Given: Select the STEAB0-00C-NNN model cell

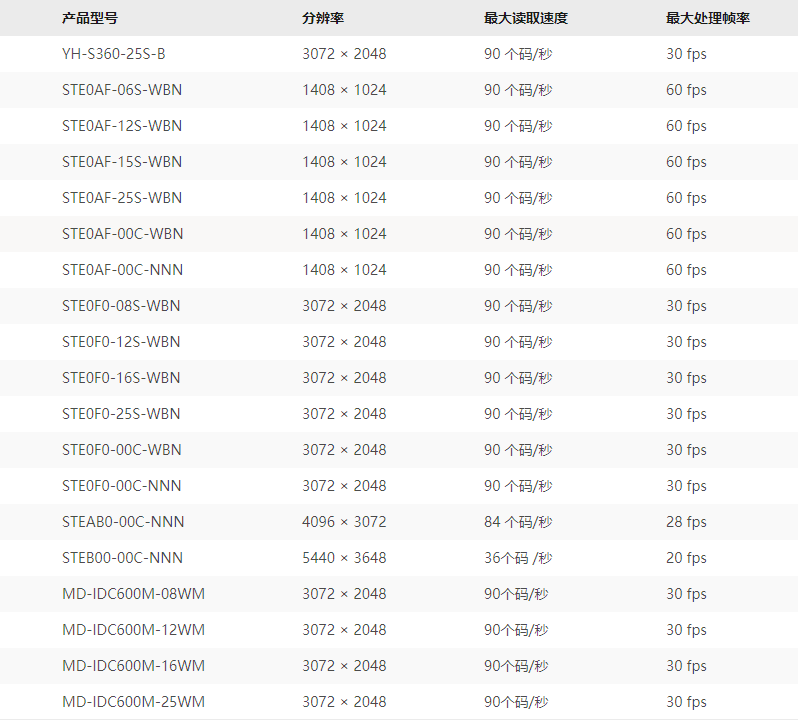Looking at the screenshot, I should click(123, 522).
